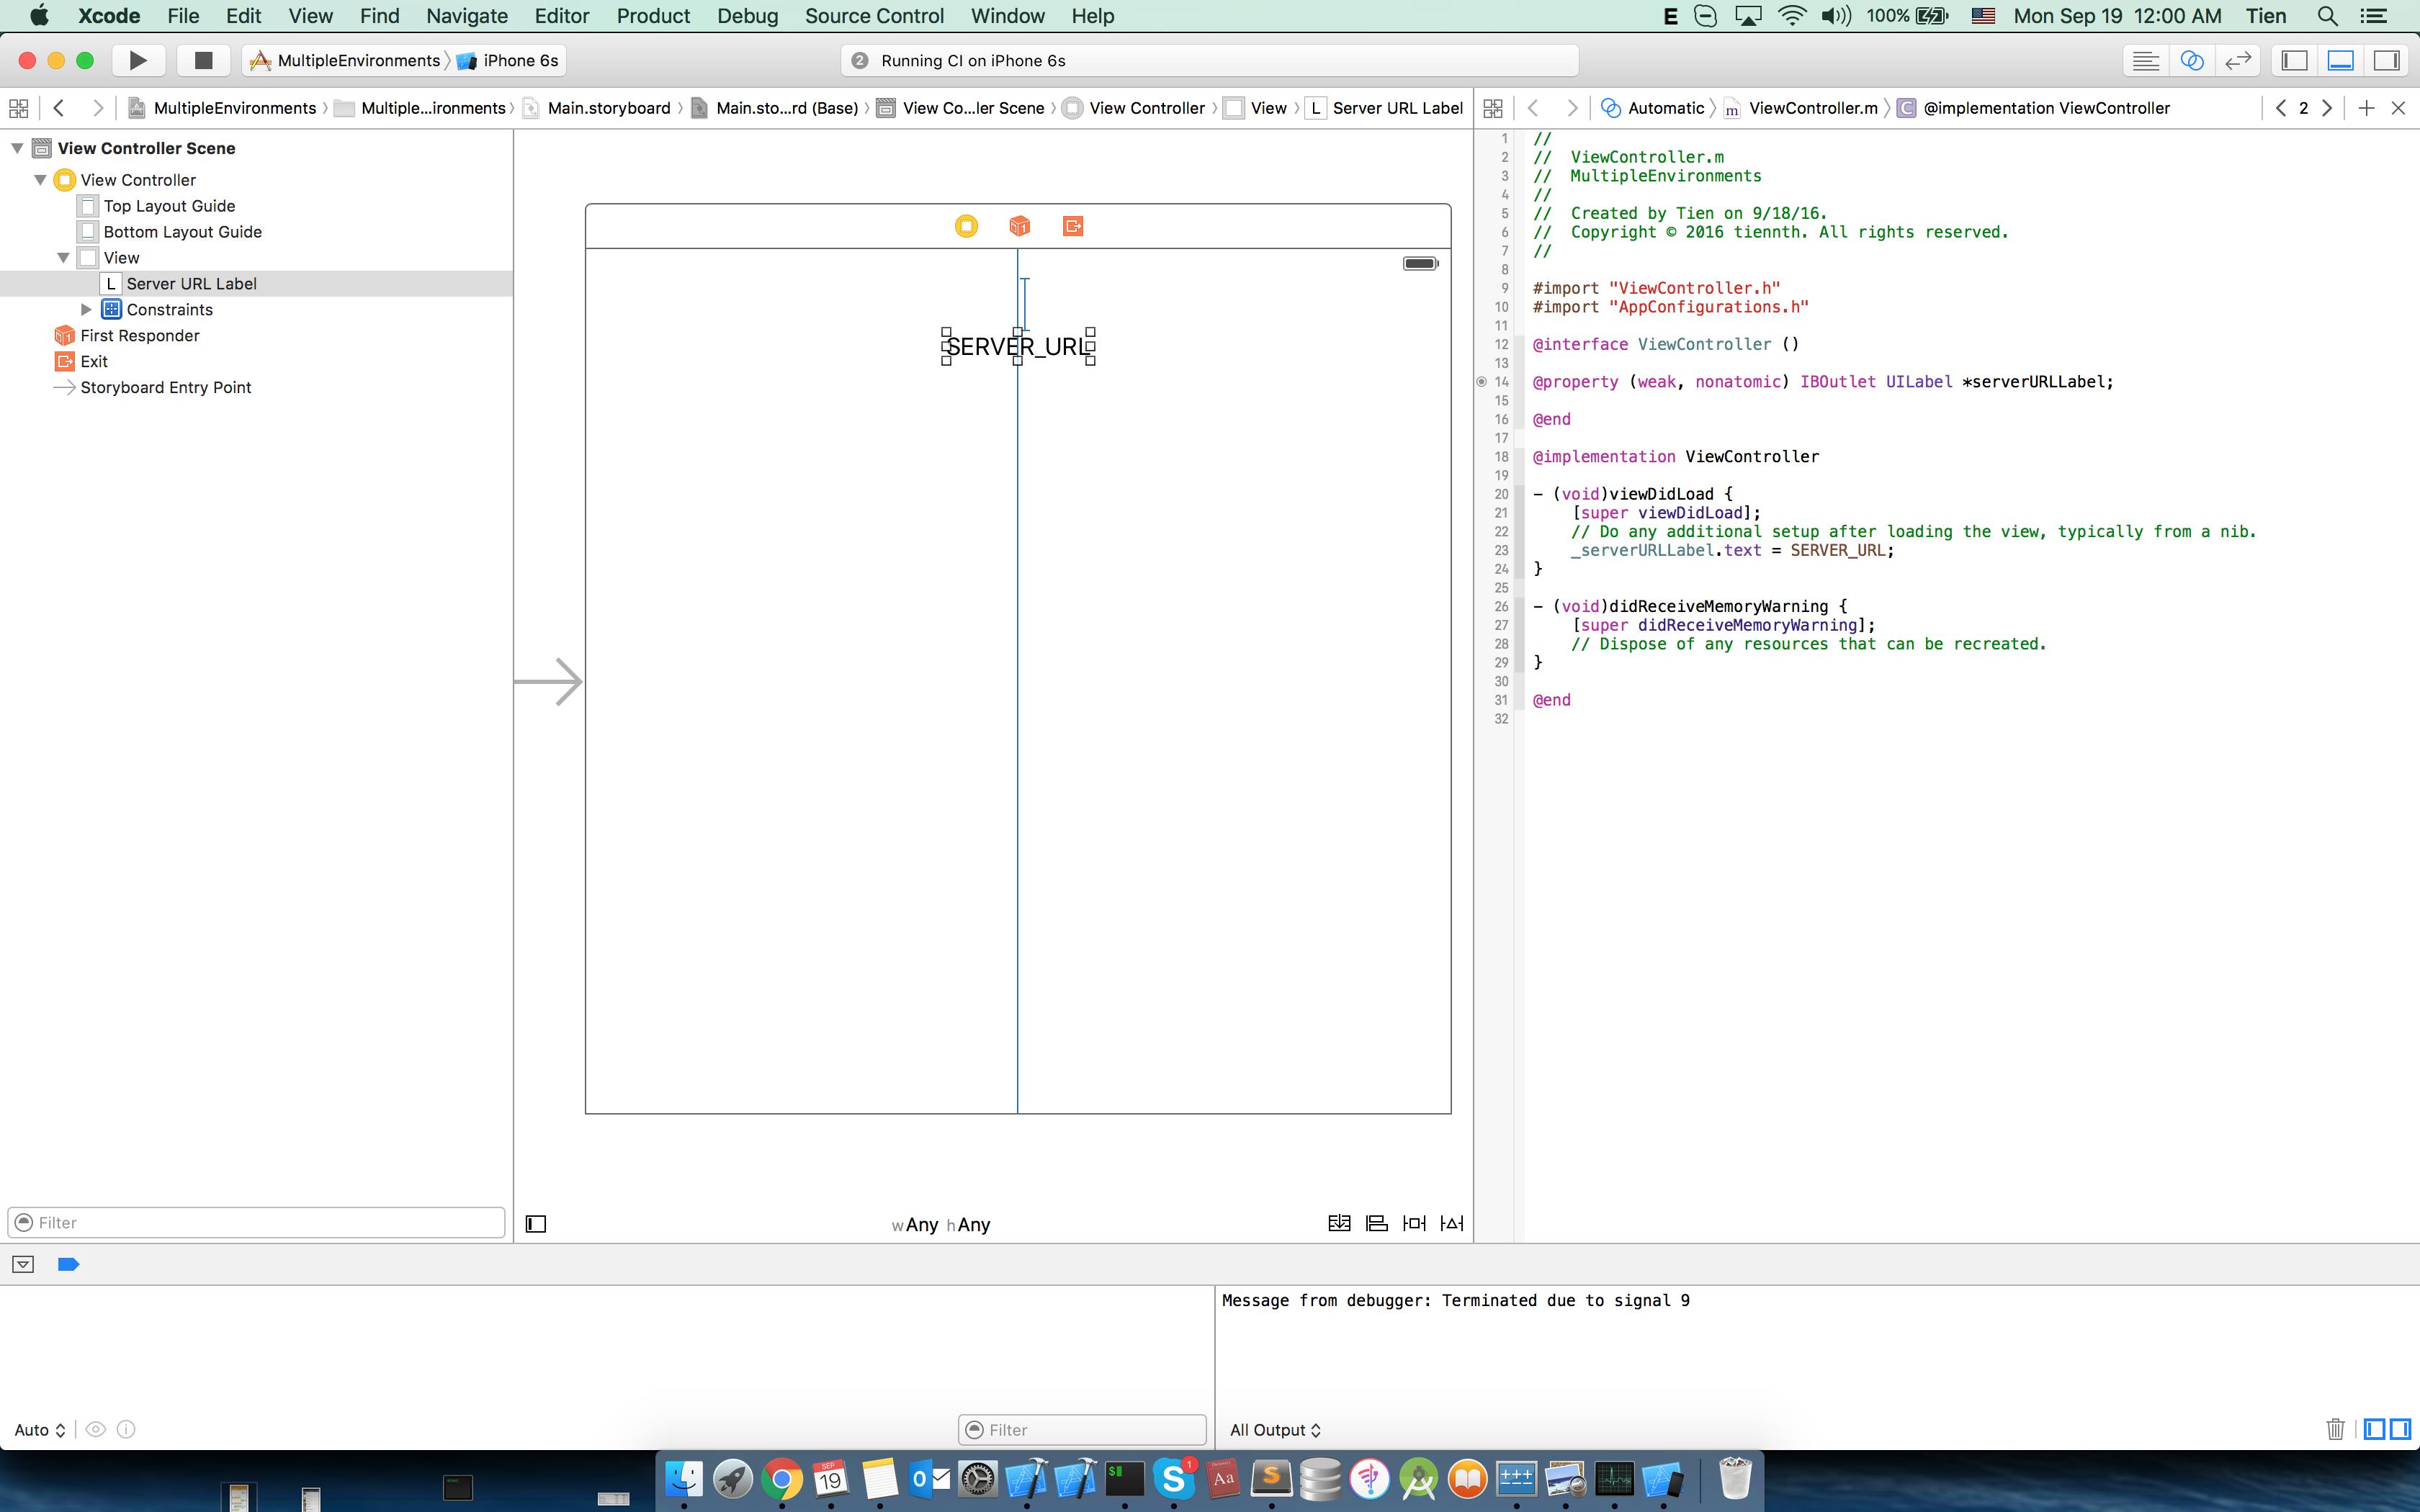Hide the debug area toggle arrow
This screenshot has width=2420, height=1512.
click(23, 1265)
